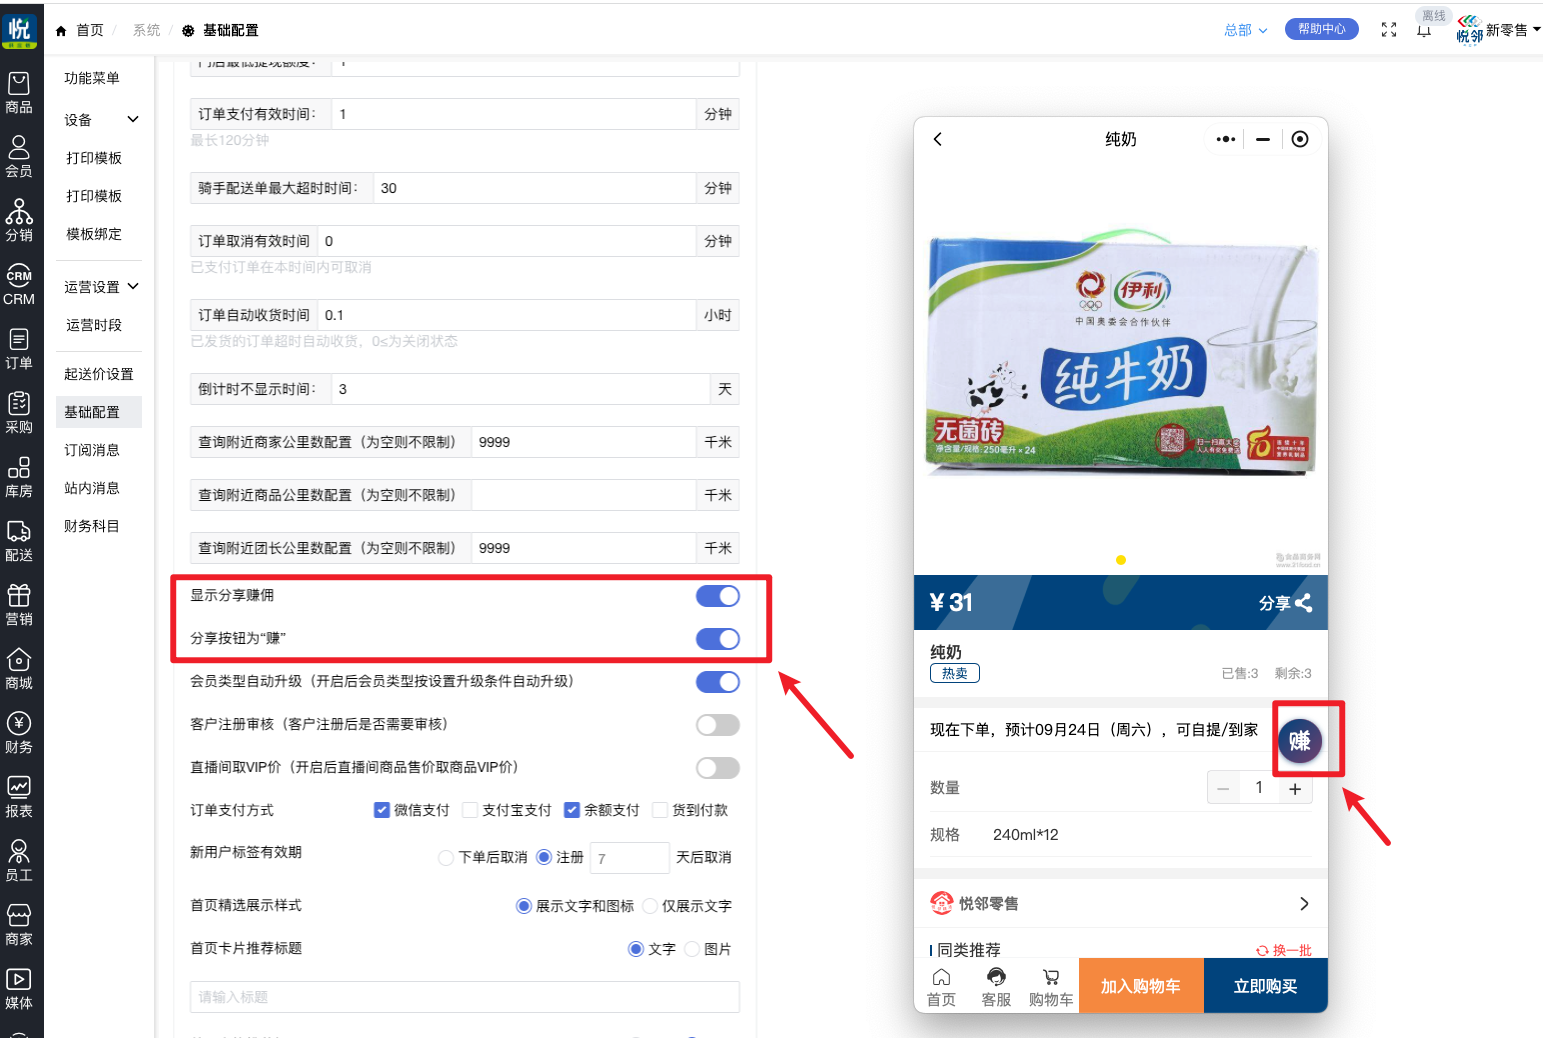Viewport: 1543px width, 1038px height.
Task: Open the 商城 sidebar module
Action: pos(19,669)
